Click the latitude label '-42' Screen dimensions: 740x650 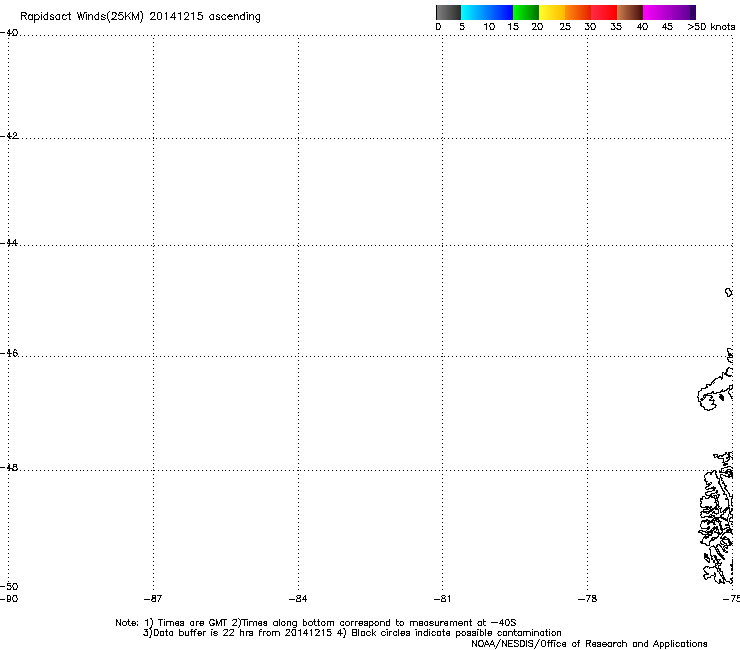9,135
